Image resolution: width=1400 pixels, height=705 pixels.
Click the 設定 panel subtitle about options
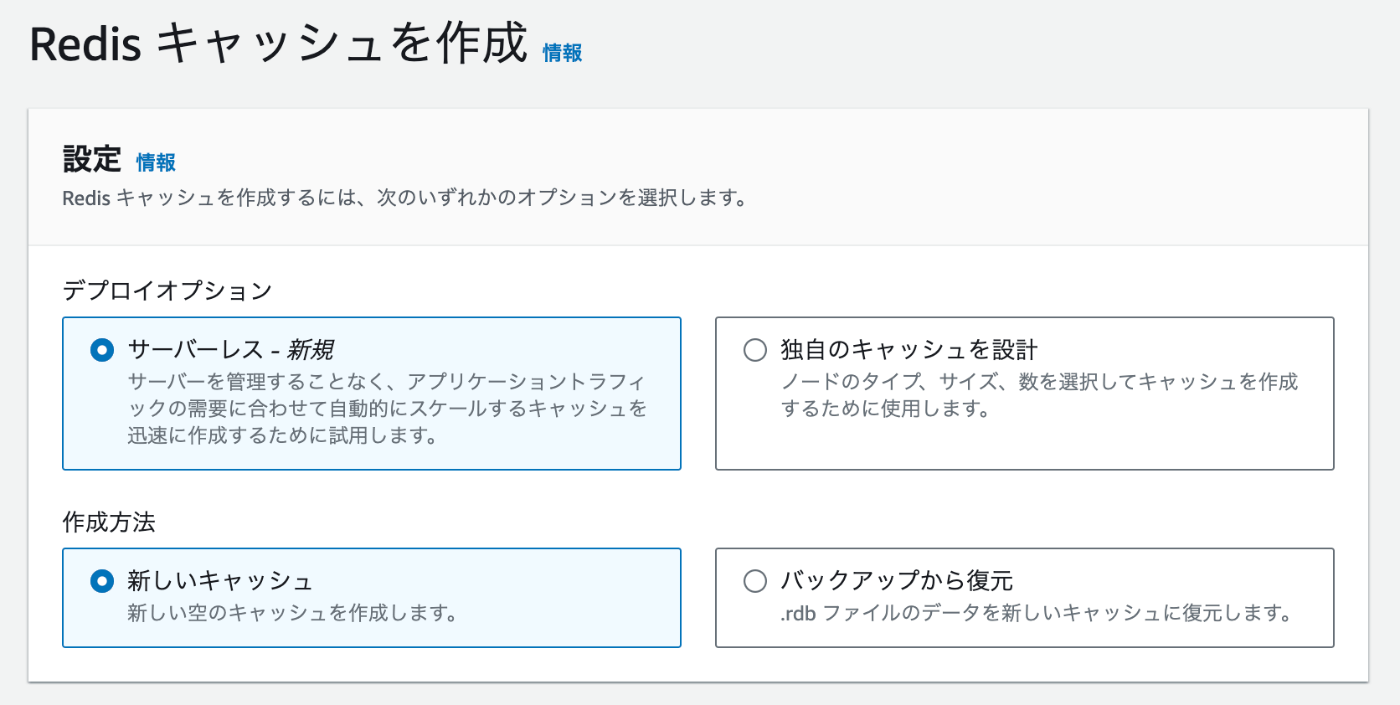(x=405, y=198)
